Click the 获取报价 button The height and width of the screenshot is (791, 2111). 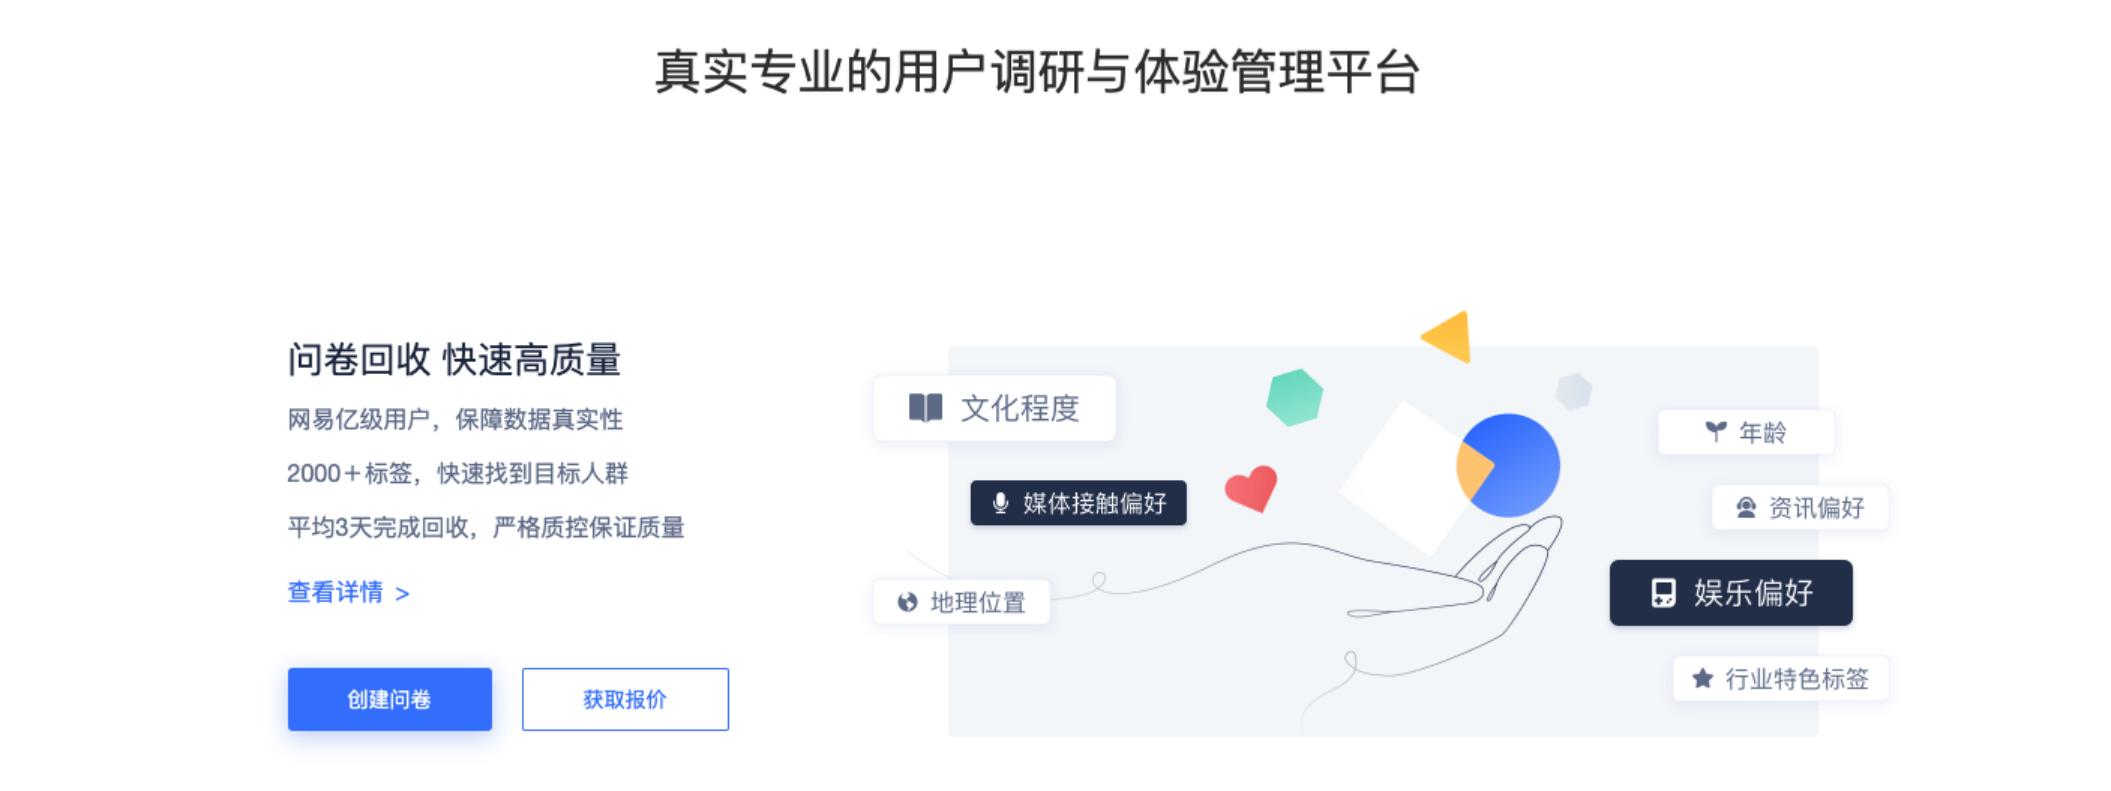[624, 699]
